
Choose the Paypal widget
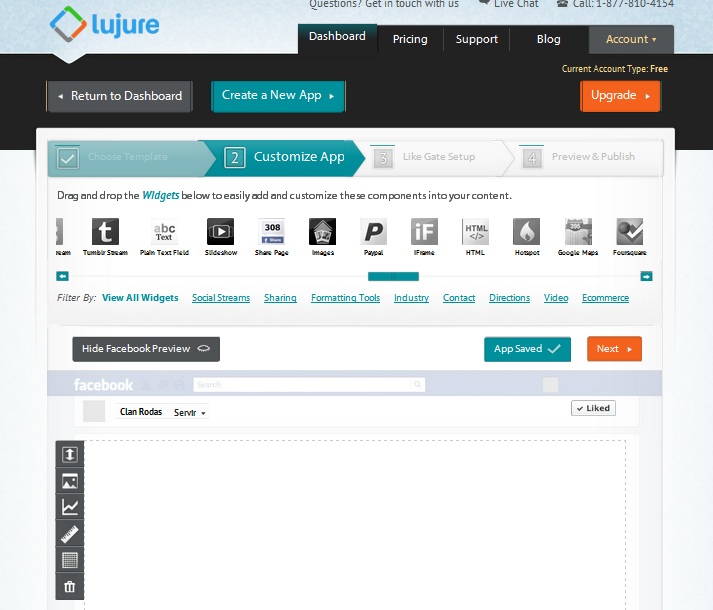(374, 232)
